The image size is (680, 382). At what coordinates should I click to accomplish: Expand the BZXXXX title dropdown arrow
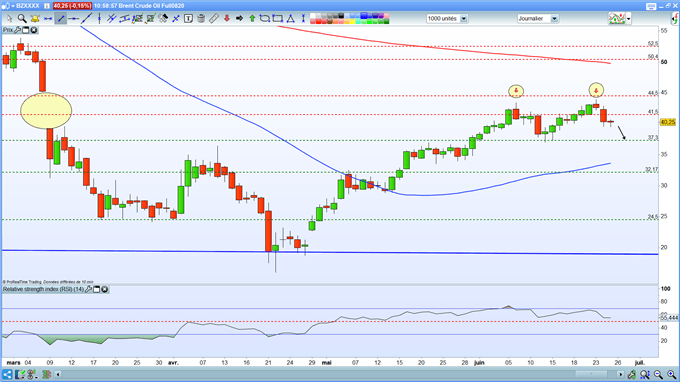tap(13, 6)
